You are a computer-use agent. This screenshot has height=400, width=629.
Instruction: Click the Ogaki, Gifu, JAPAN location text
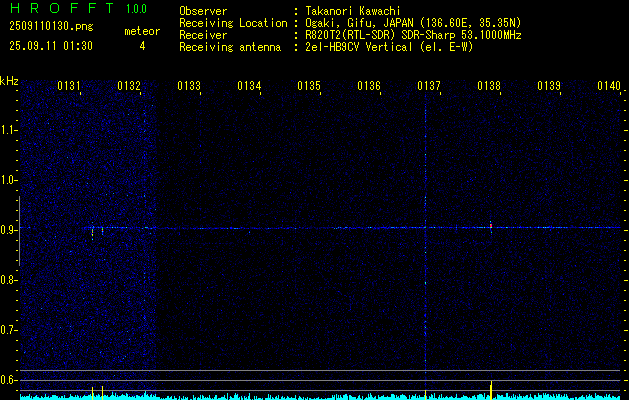(x=413, y=23)
